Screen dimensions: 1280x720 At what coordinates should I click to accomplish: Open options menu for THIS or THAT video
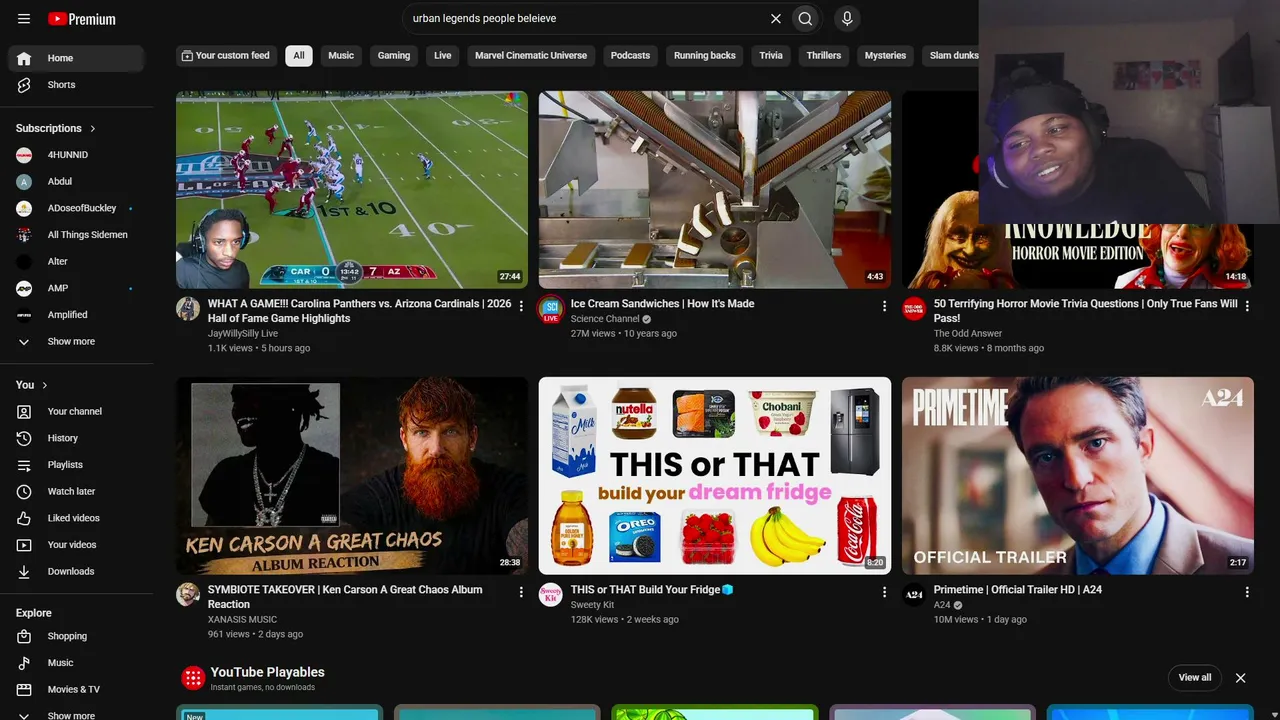pyautogui.click(x=884, y=592)
